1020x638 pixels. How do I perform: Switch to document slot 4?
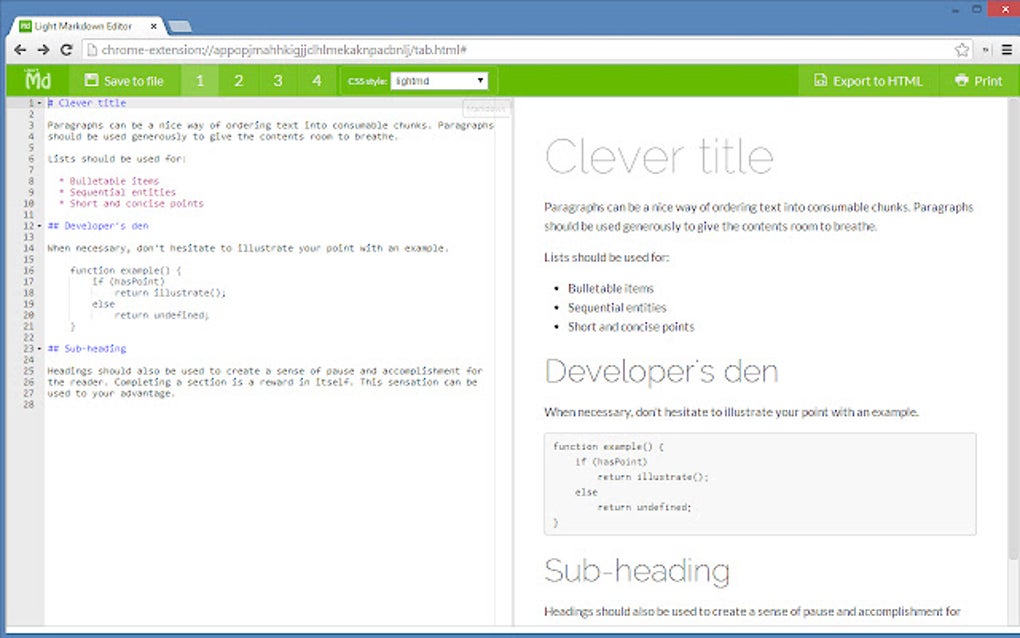click(x=317, y=80)
